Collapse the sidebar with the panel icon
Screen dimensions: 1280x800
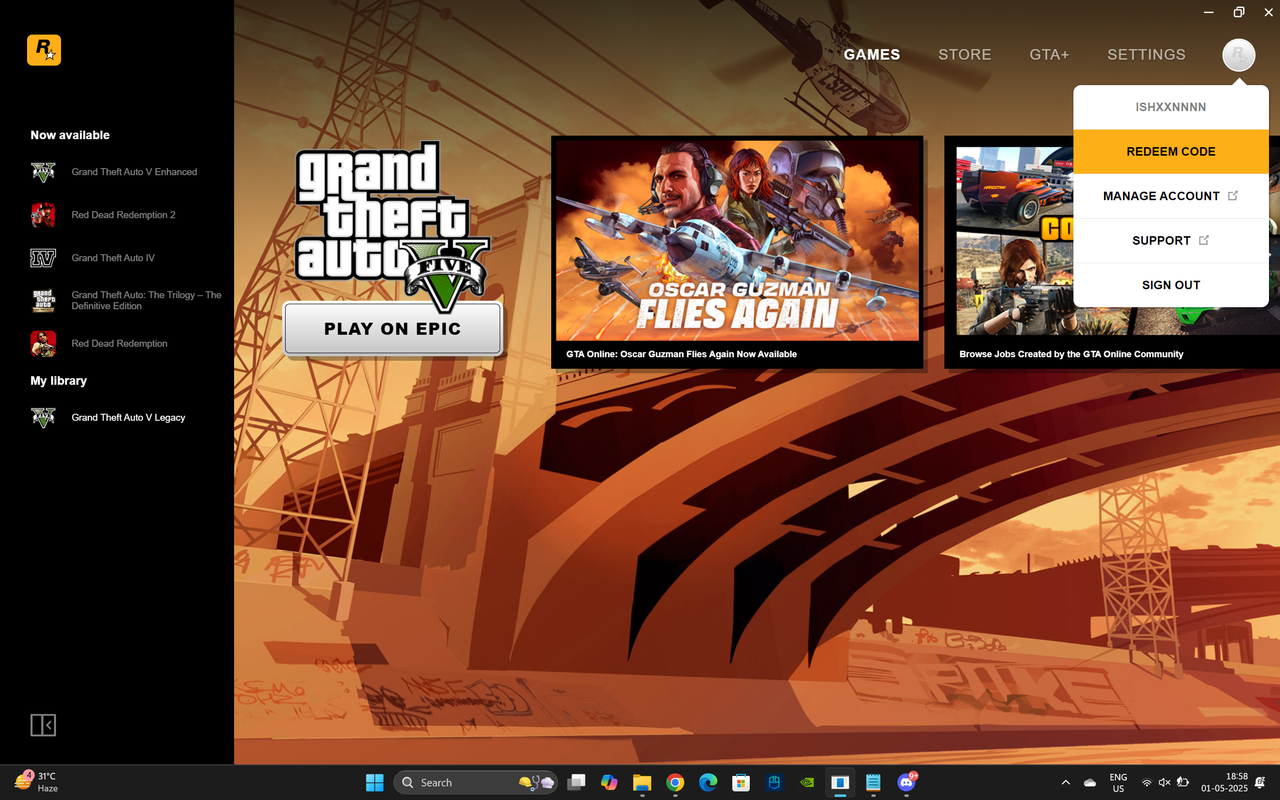(x=43, y=725)
